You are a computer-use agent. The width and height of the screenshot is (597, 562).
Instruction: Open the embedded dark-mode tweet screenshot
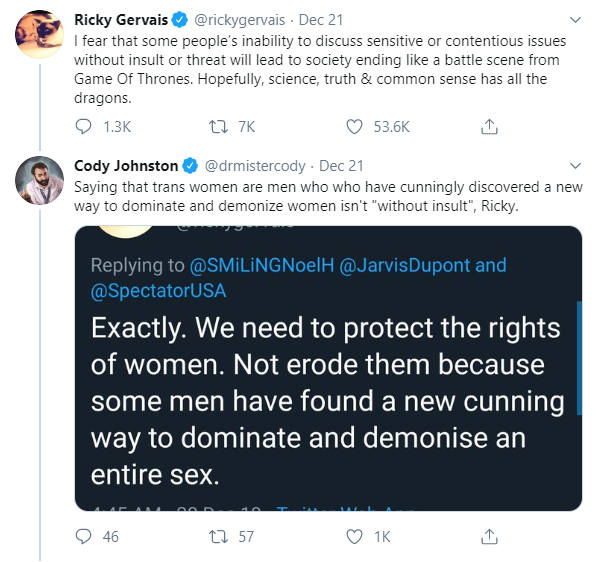328,368
